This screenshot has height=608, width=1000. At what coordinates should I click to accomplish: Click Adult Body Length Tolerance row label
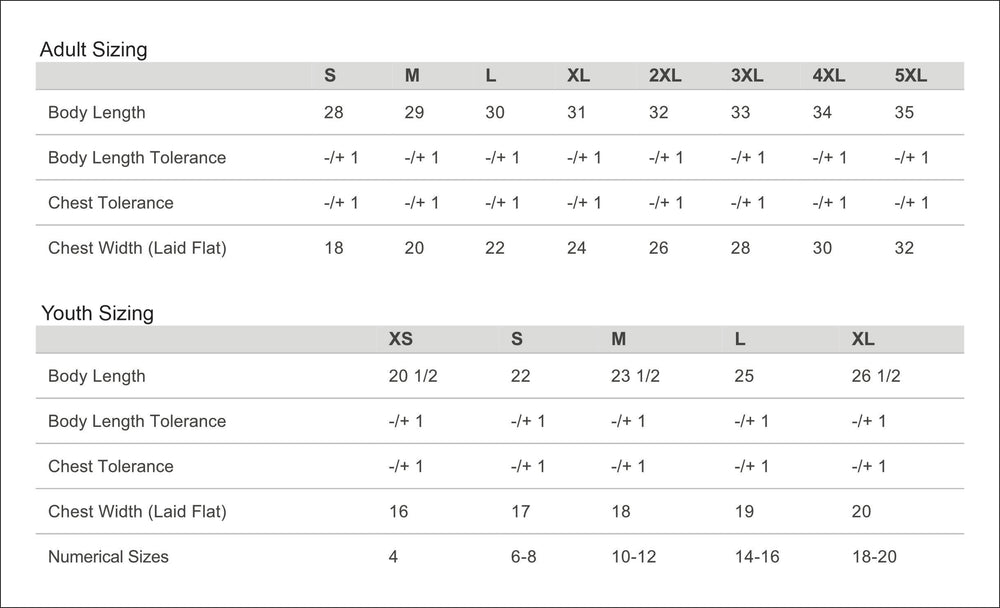[137, 157]
